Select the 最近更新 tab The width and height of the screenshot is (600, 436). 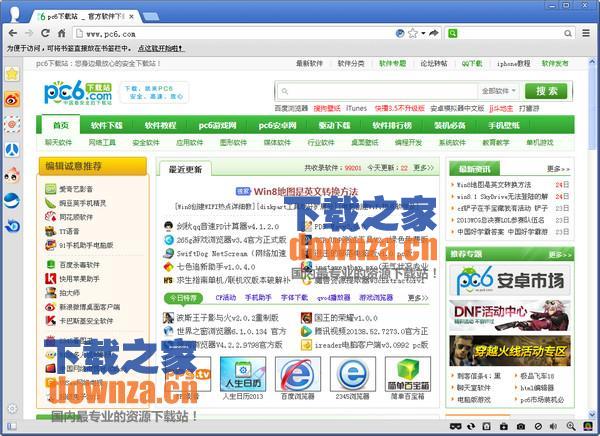(185, 169)
